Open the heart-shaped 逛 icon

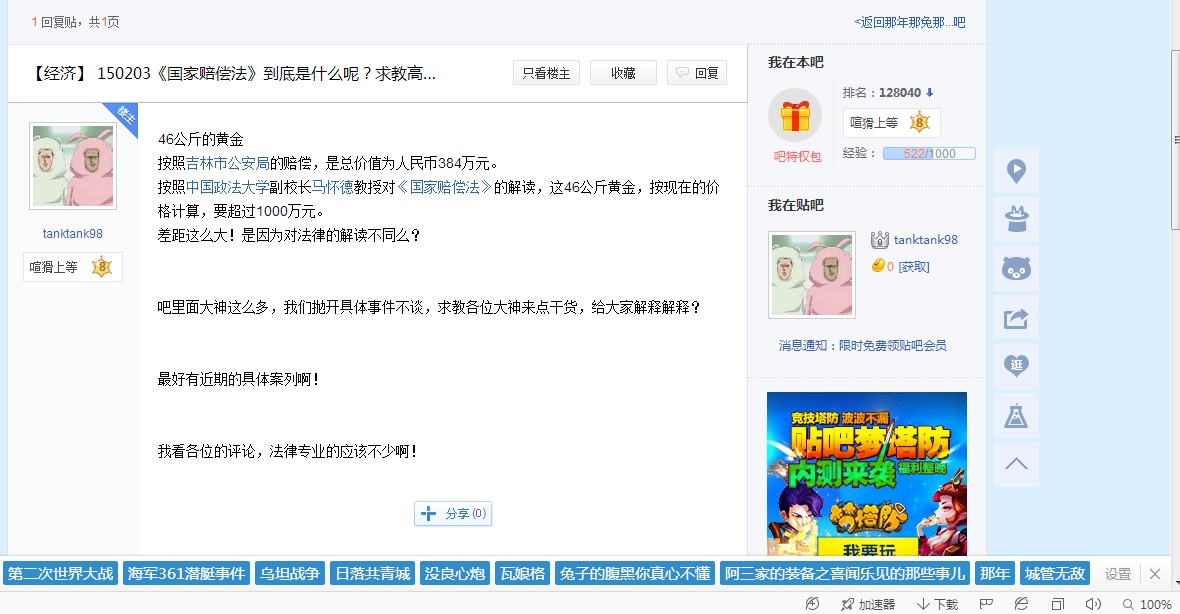pos(1016,366)
